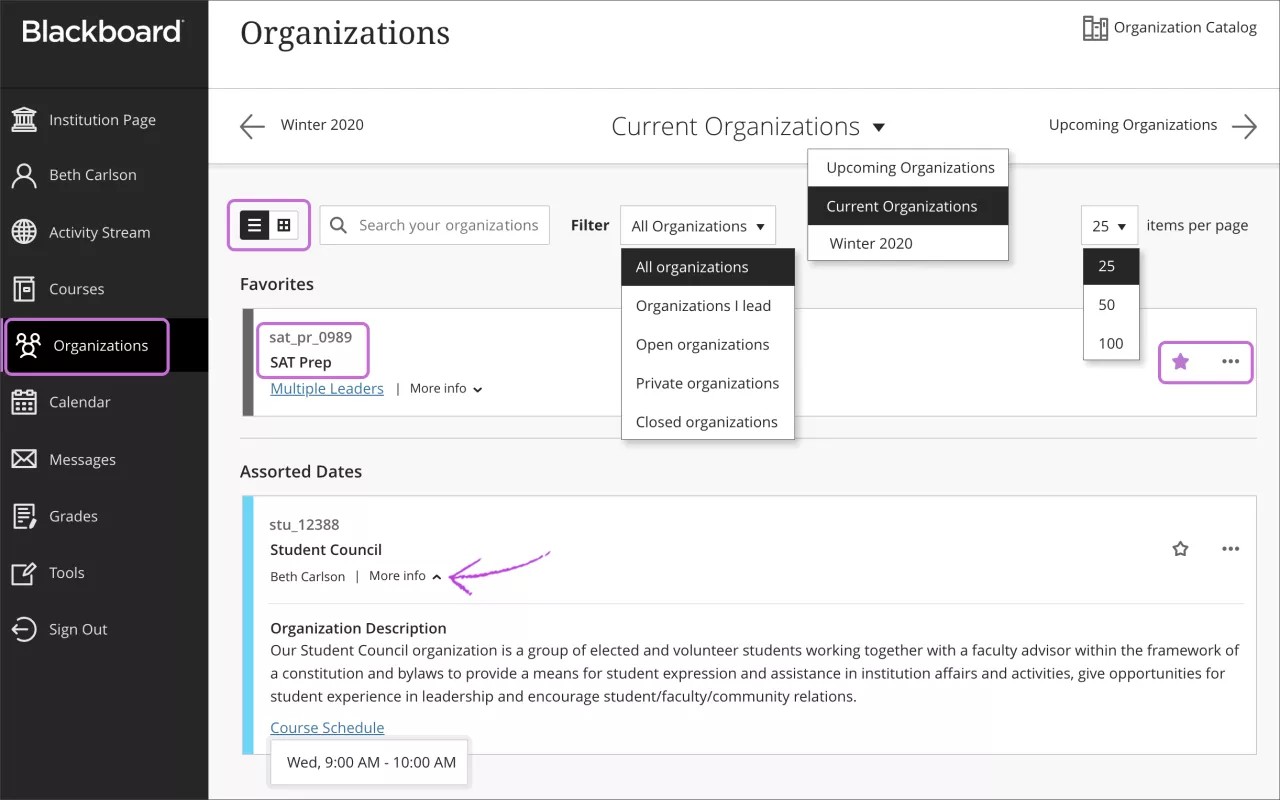Image resolution: width=1280 pixels, height=800 pixels.
Task: Select Winter 2020 from the term menu
Action: 872,243
